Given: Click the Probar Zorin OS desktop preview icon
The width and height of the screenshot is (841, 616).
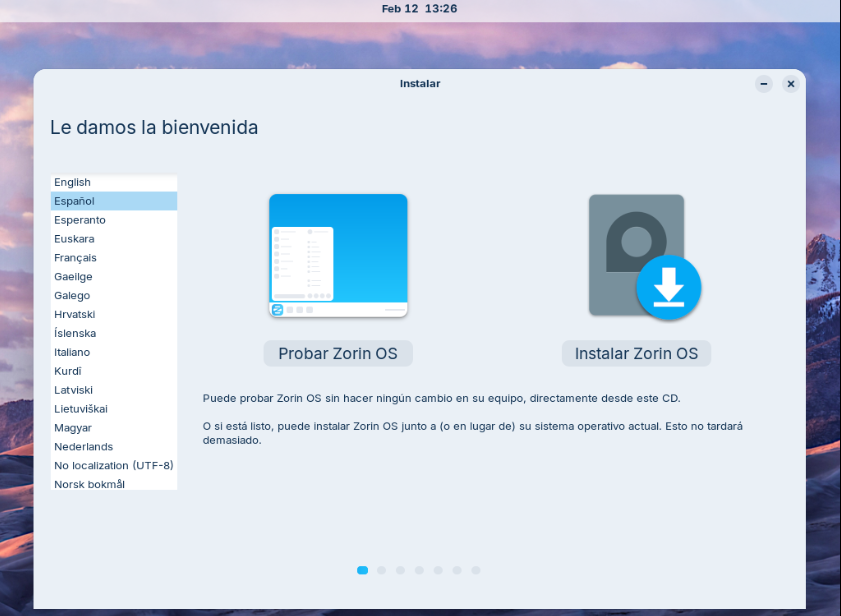Looking at the screenshot, I should click(x=337, y=255).
